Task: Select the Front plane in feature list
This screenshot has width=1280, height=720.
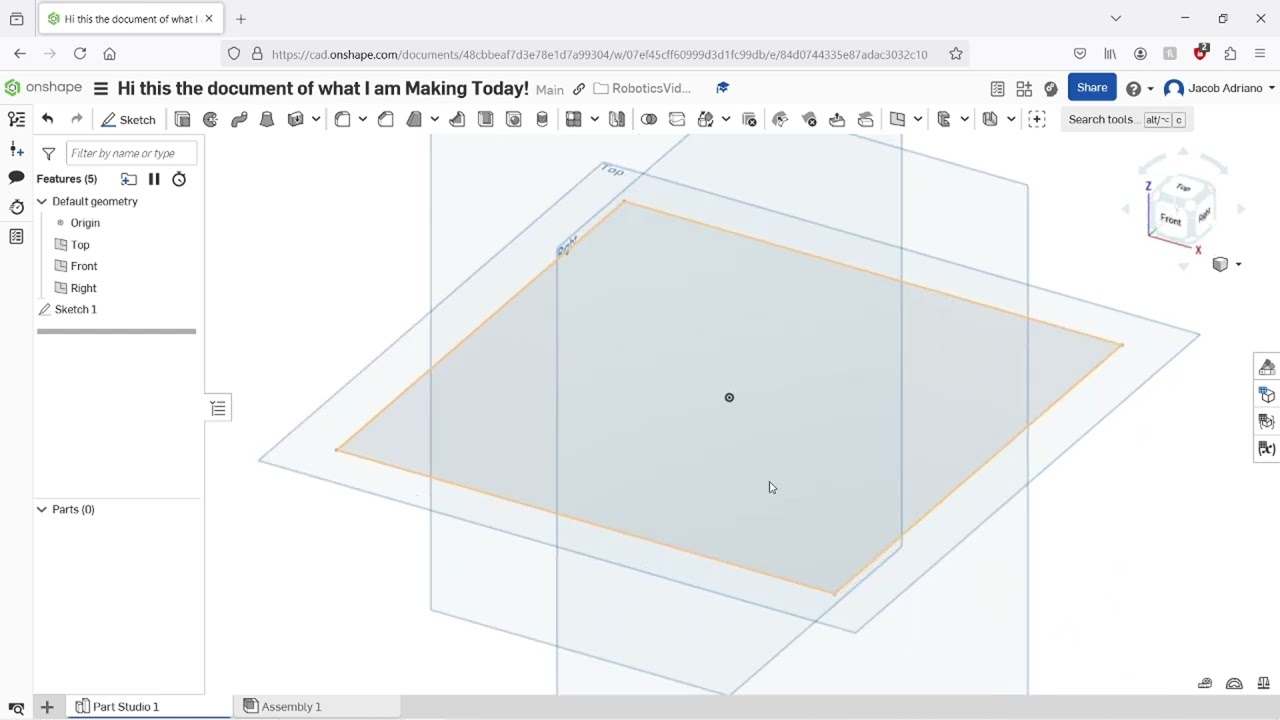Action: coord(84,266)
